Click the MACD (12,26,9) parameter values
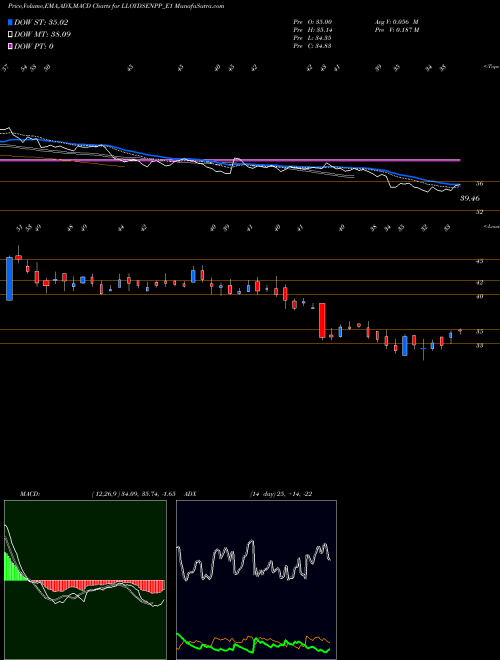This screenshot has width=500, height=660. click(x=133, y=494)
